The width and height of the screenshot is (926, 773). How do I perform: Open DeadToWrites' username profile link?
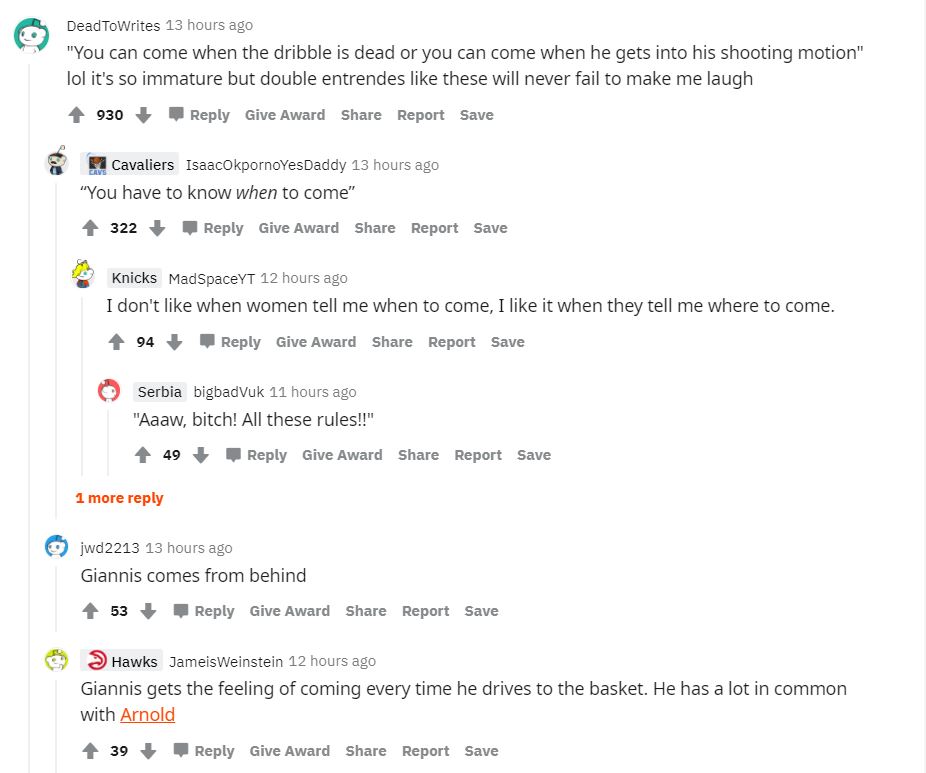tap(113, 25)
